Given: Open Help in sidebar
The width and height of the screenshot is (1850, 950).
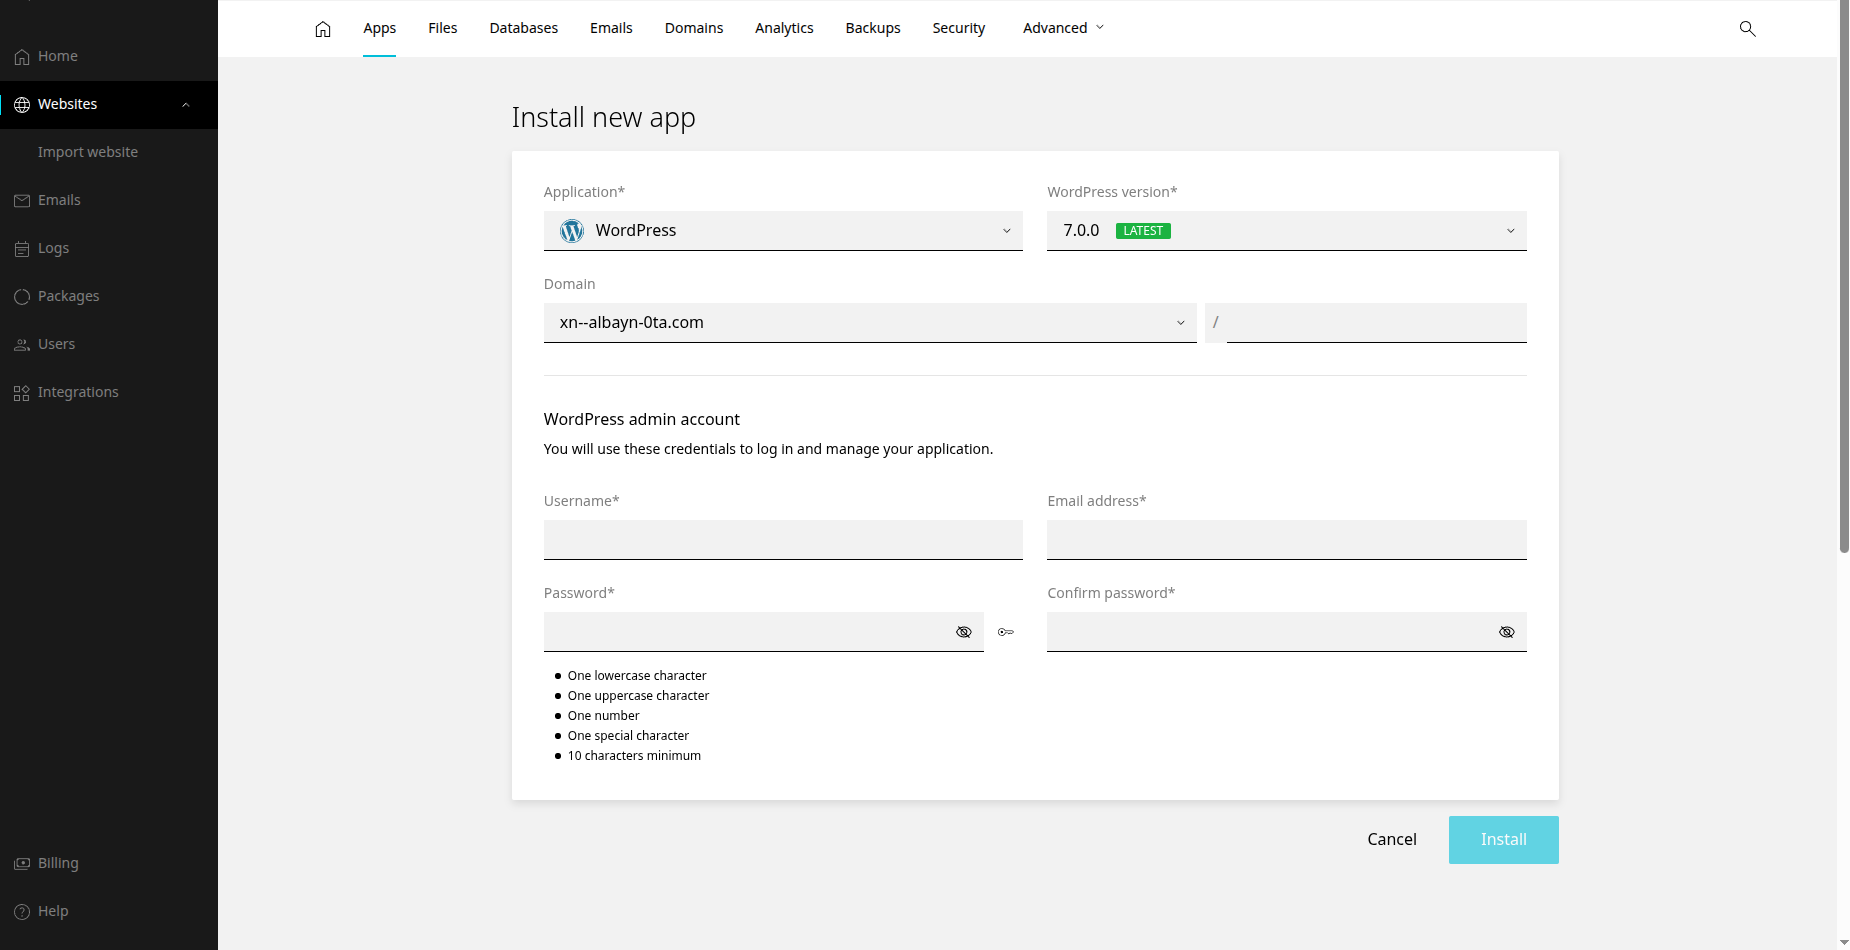Looking at the screenshot, I should pyautogui.click(x=53, y=911).
